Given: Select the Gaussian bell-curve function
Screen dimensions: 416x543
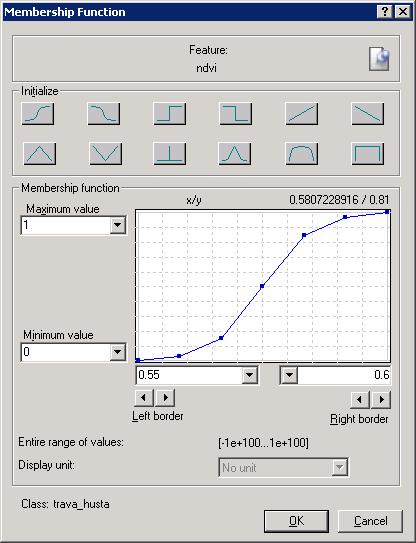Looking at the screenshot, I should (234, 153).
